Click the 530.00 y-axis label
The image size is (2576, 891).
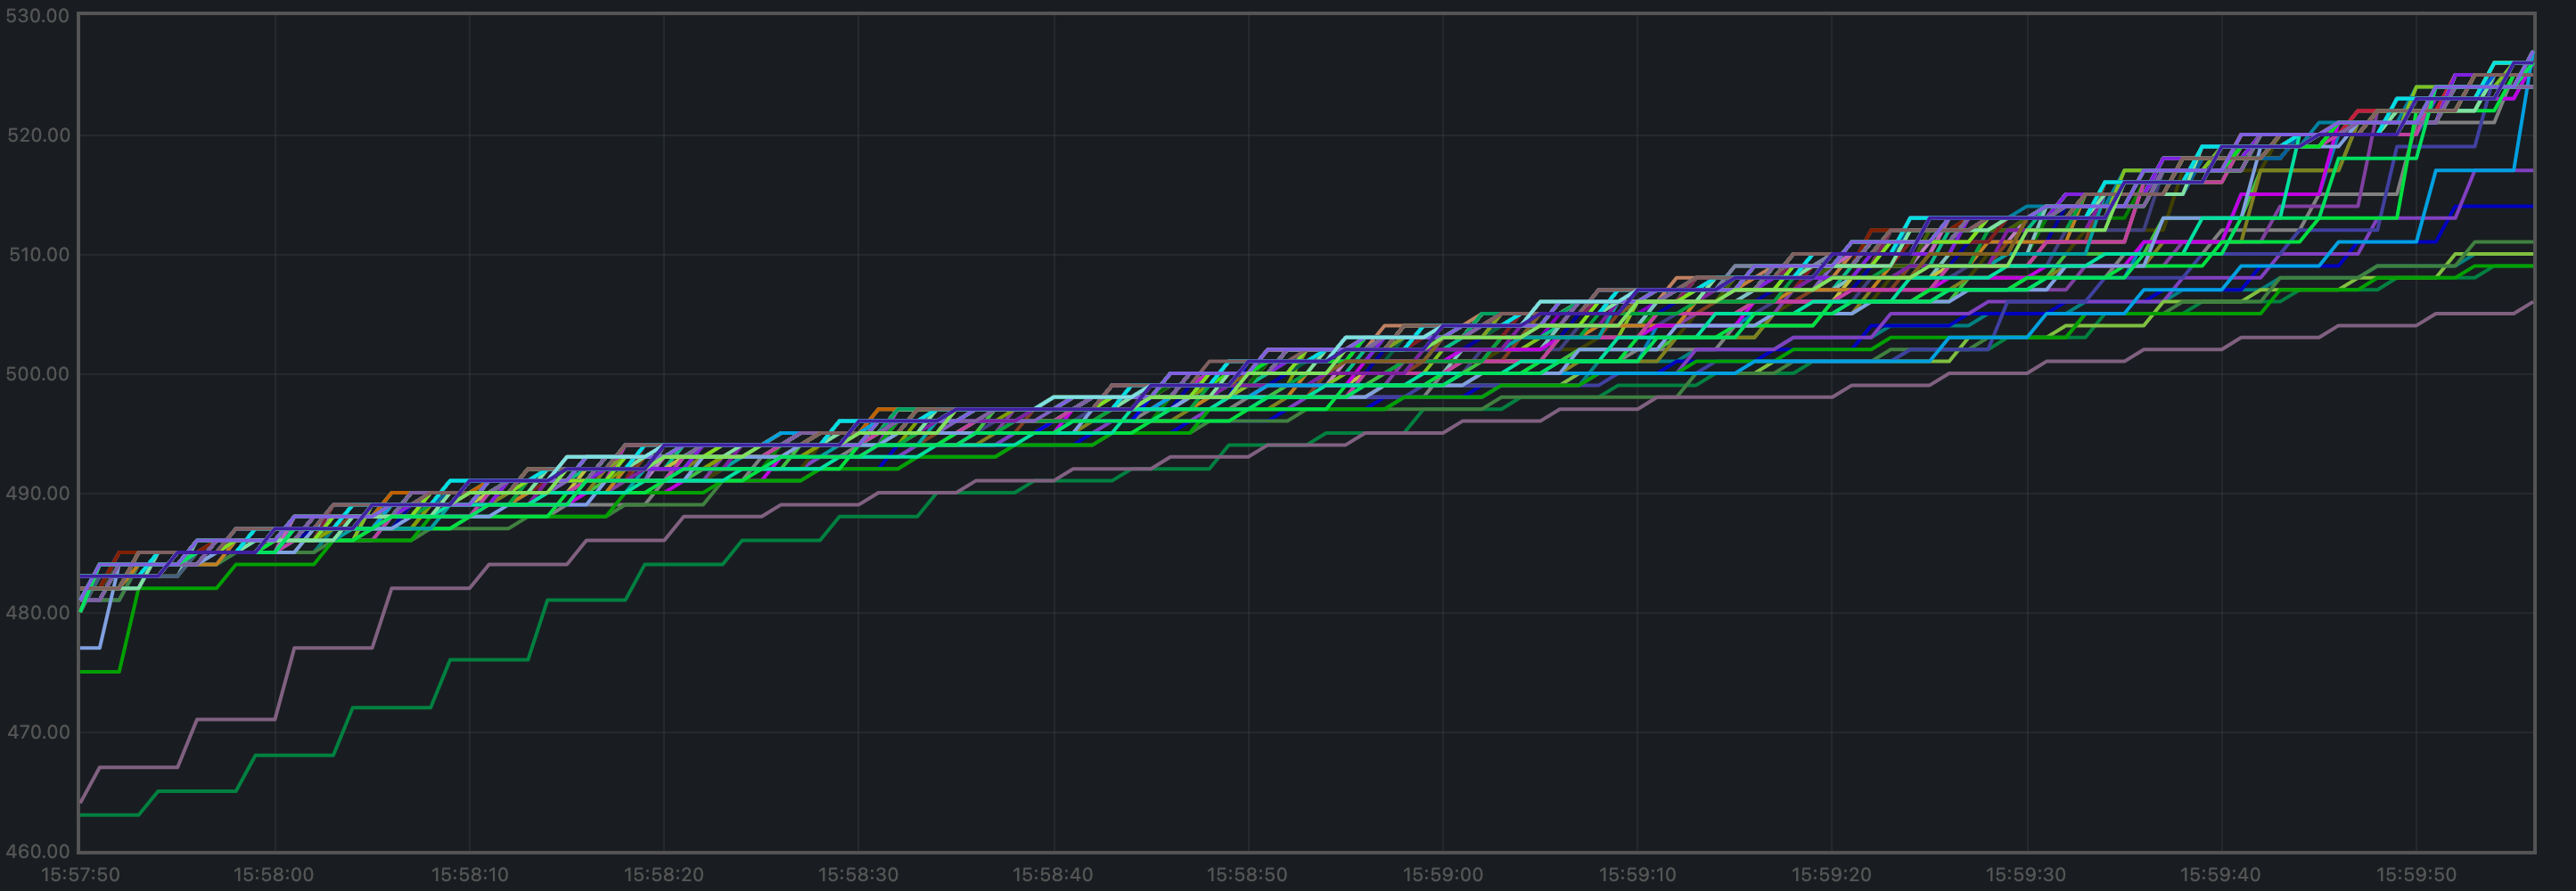36,16
